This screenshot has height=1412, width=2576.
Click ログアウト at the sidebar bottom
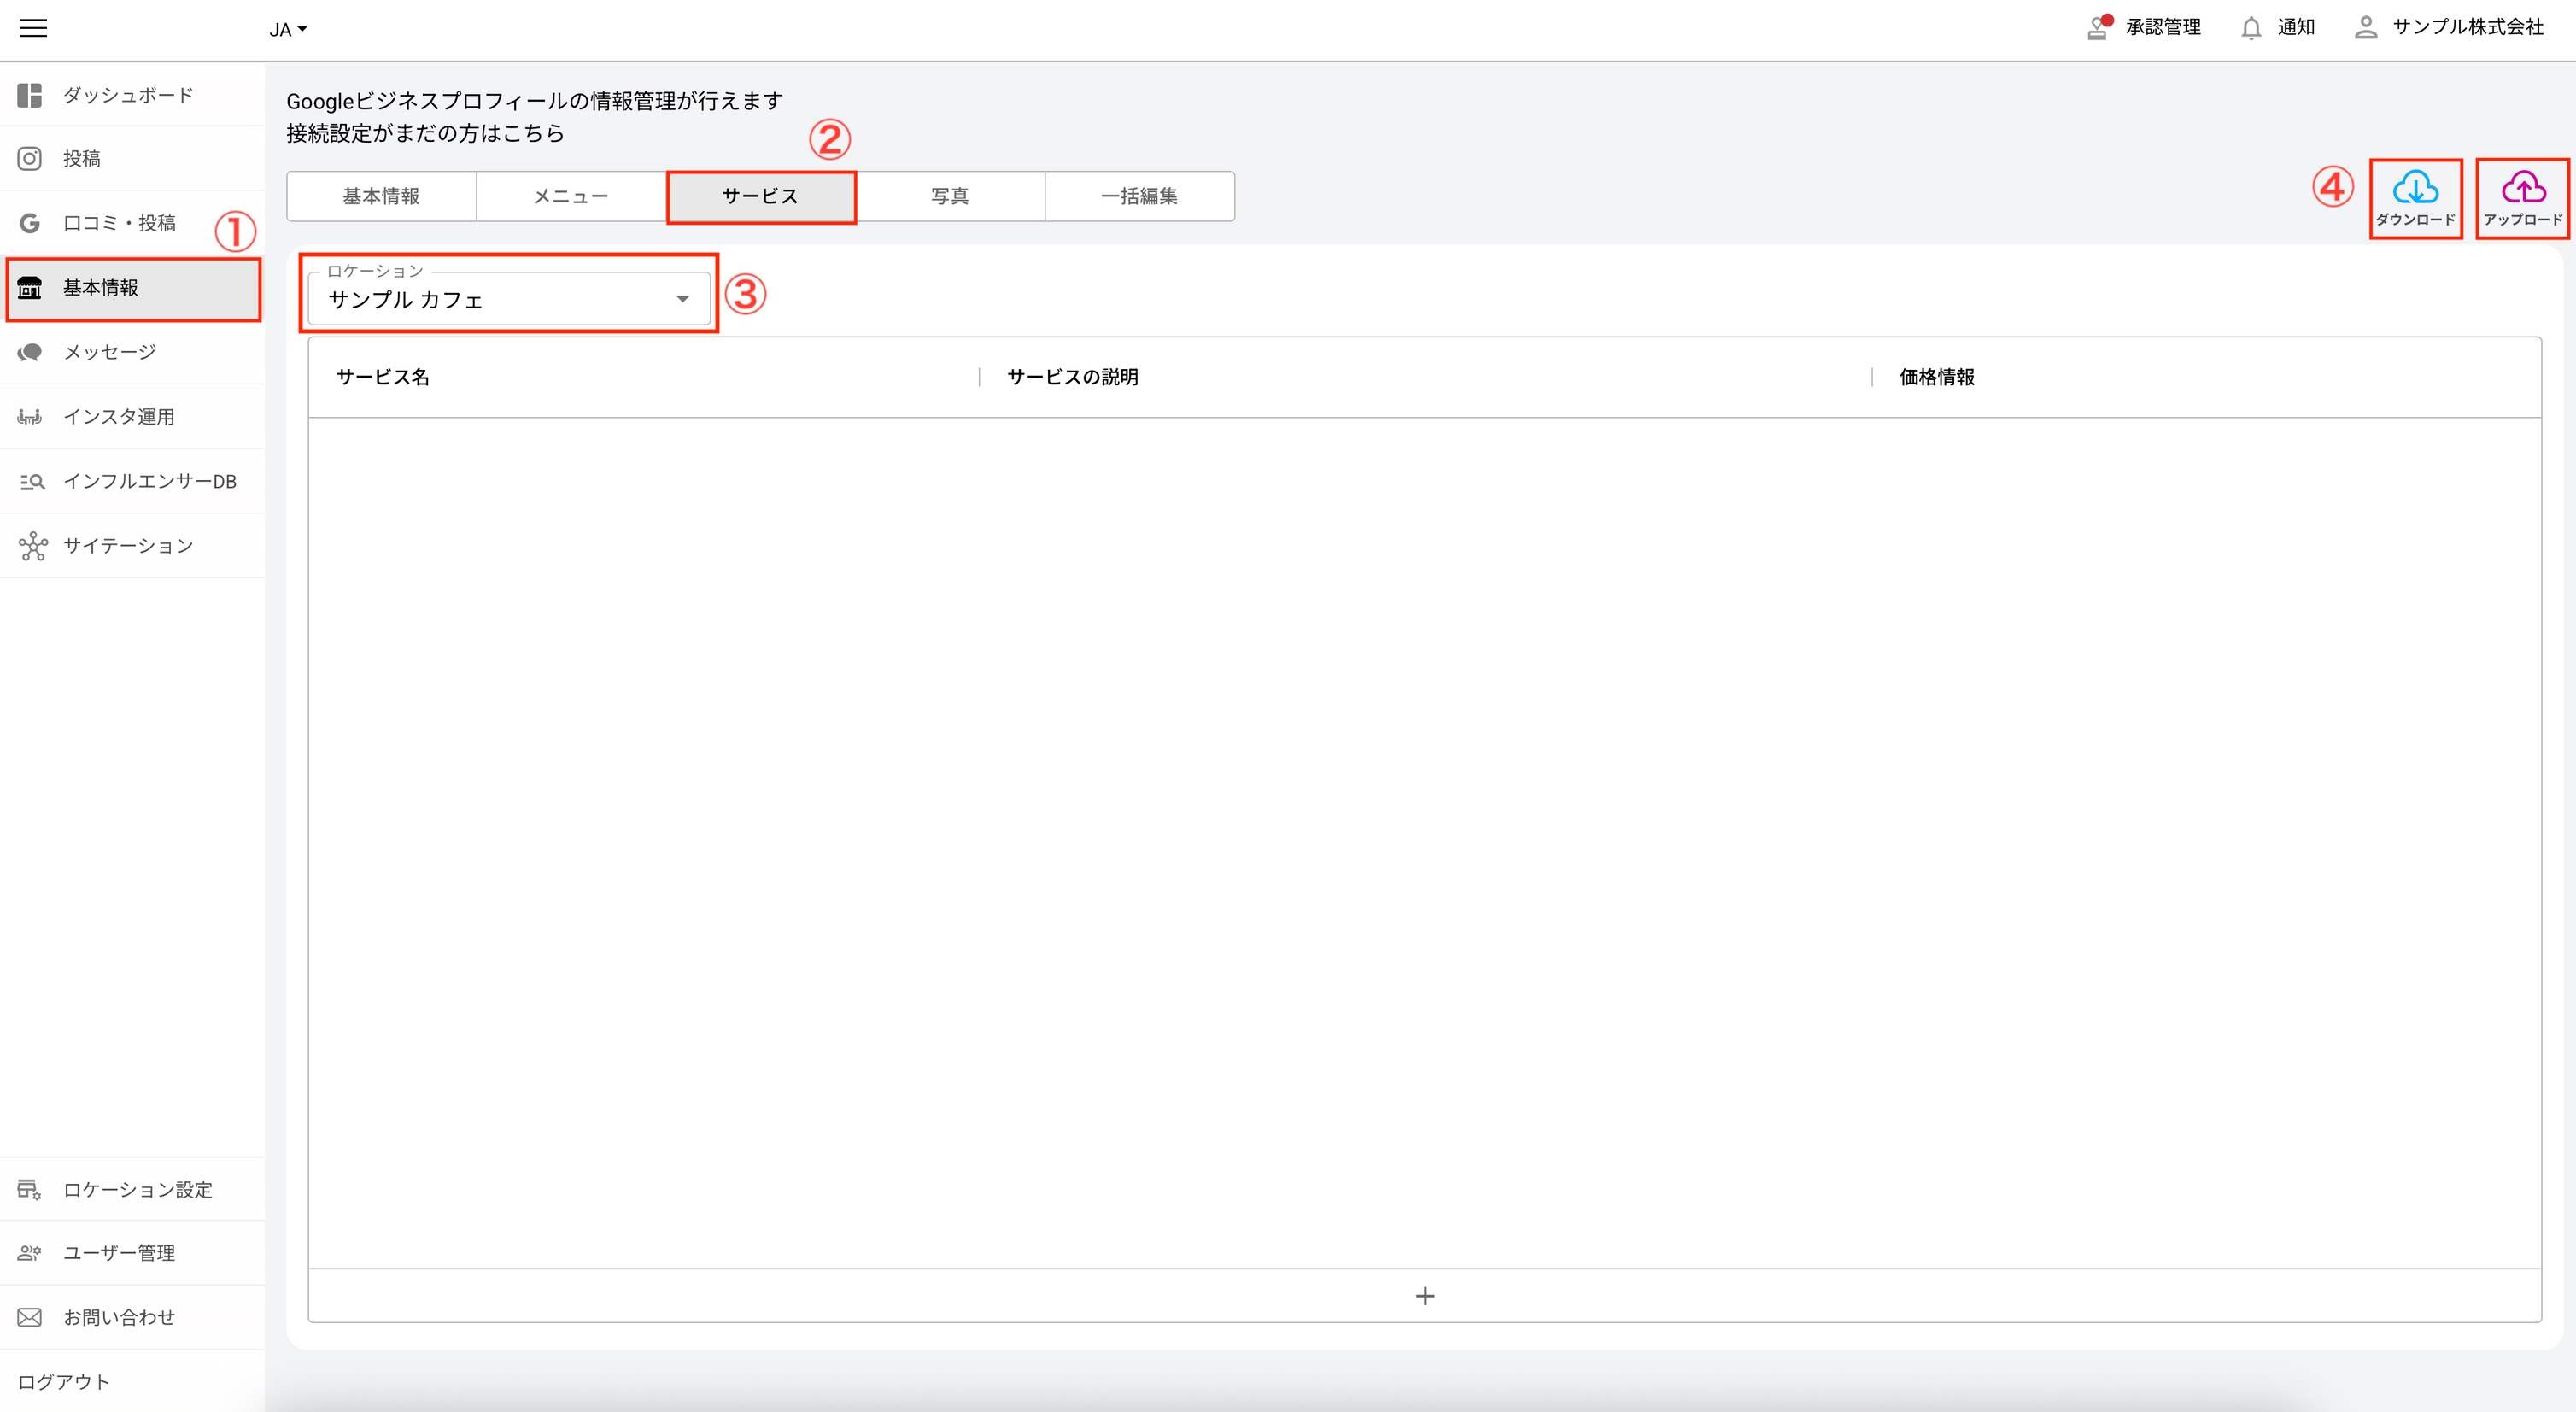tap(64, 1381)
